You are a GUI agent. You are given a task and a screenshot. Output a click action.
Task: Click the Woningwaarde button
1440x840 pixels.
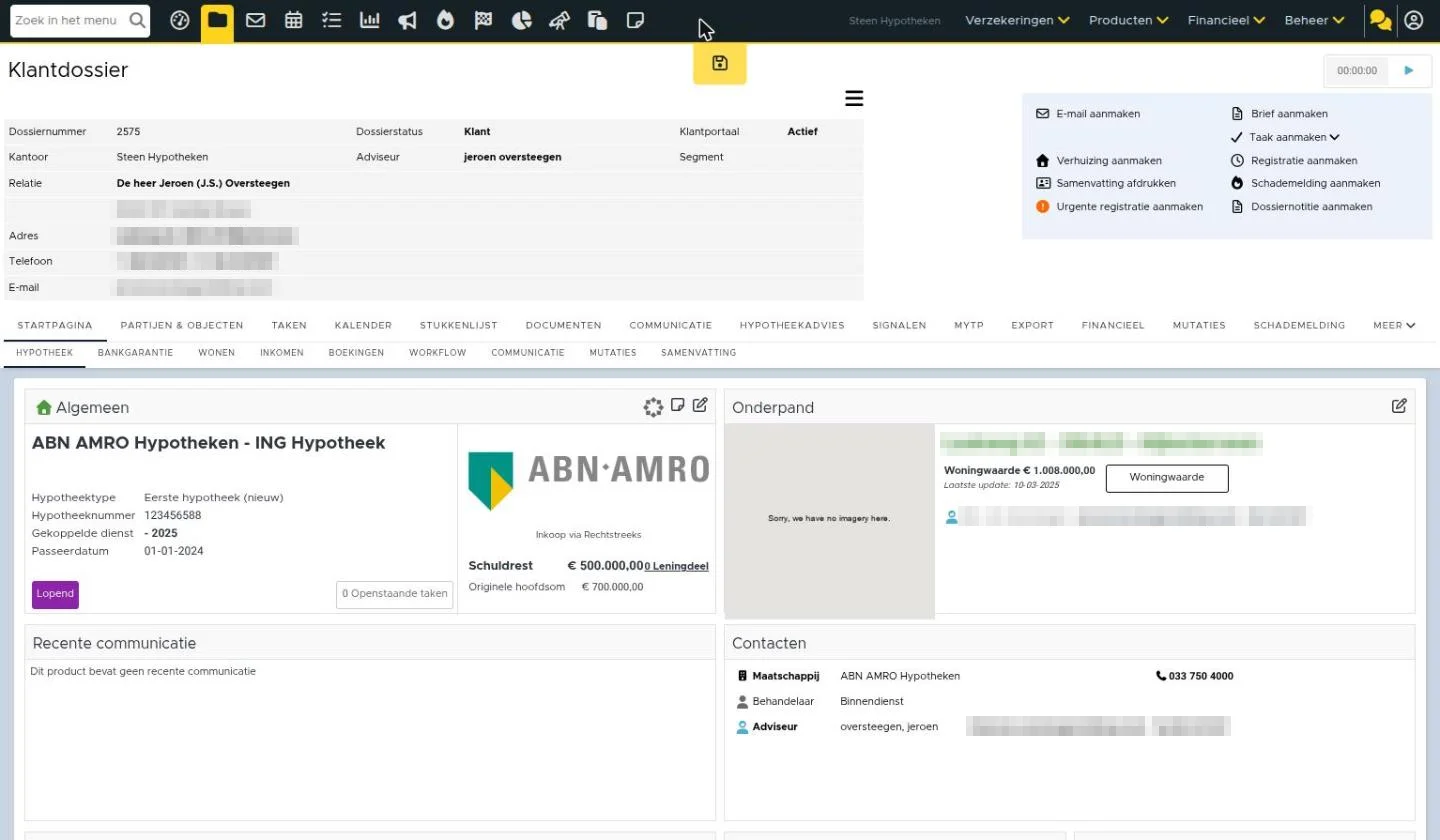(1167, 478)
